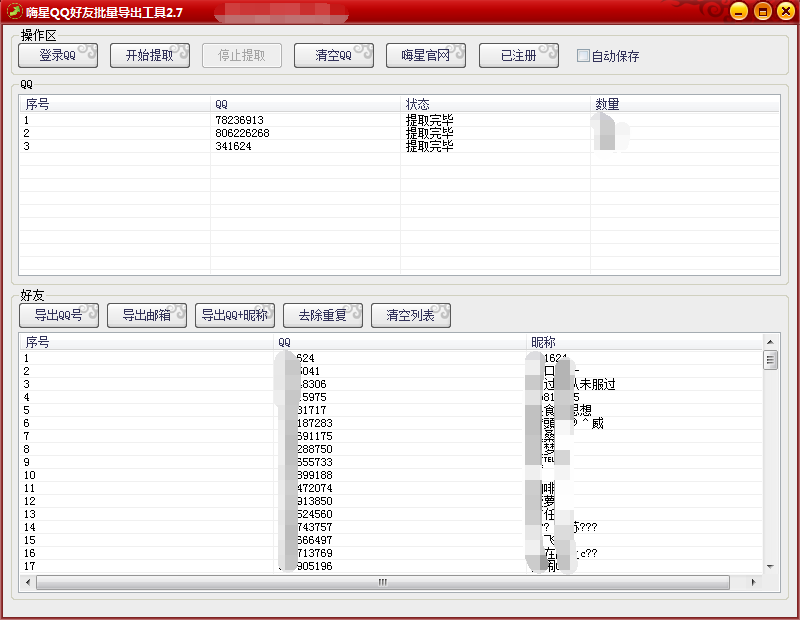Select friend row number 3
Viewport: 800px width, 620px height.
pyautogui.click(x=391, y=384)
